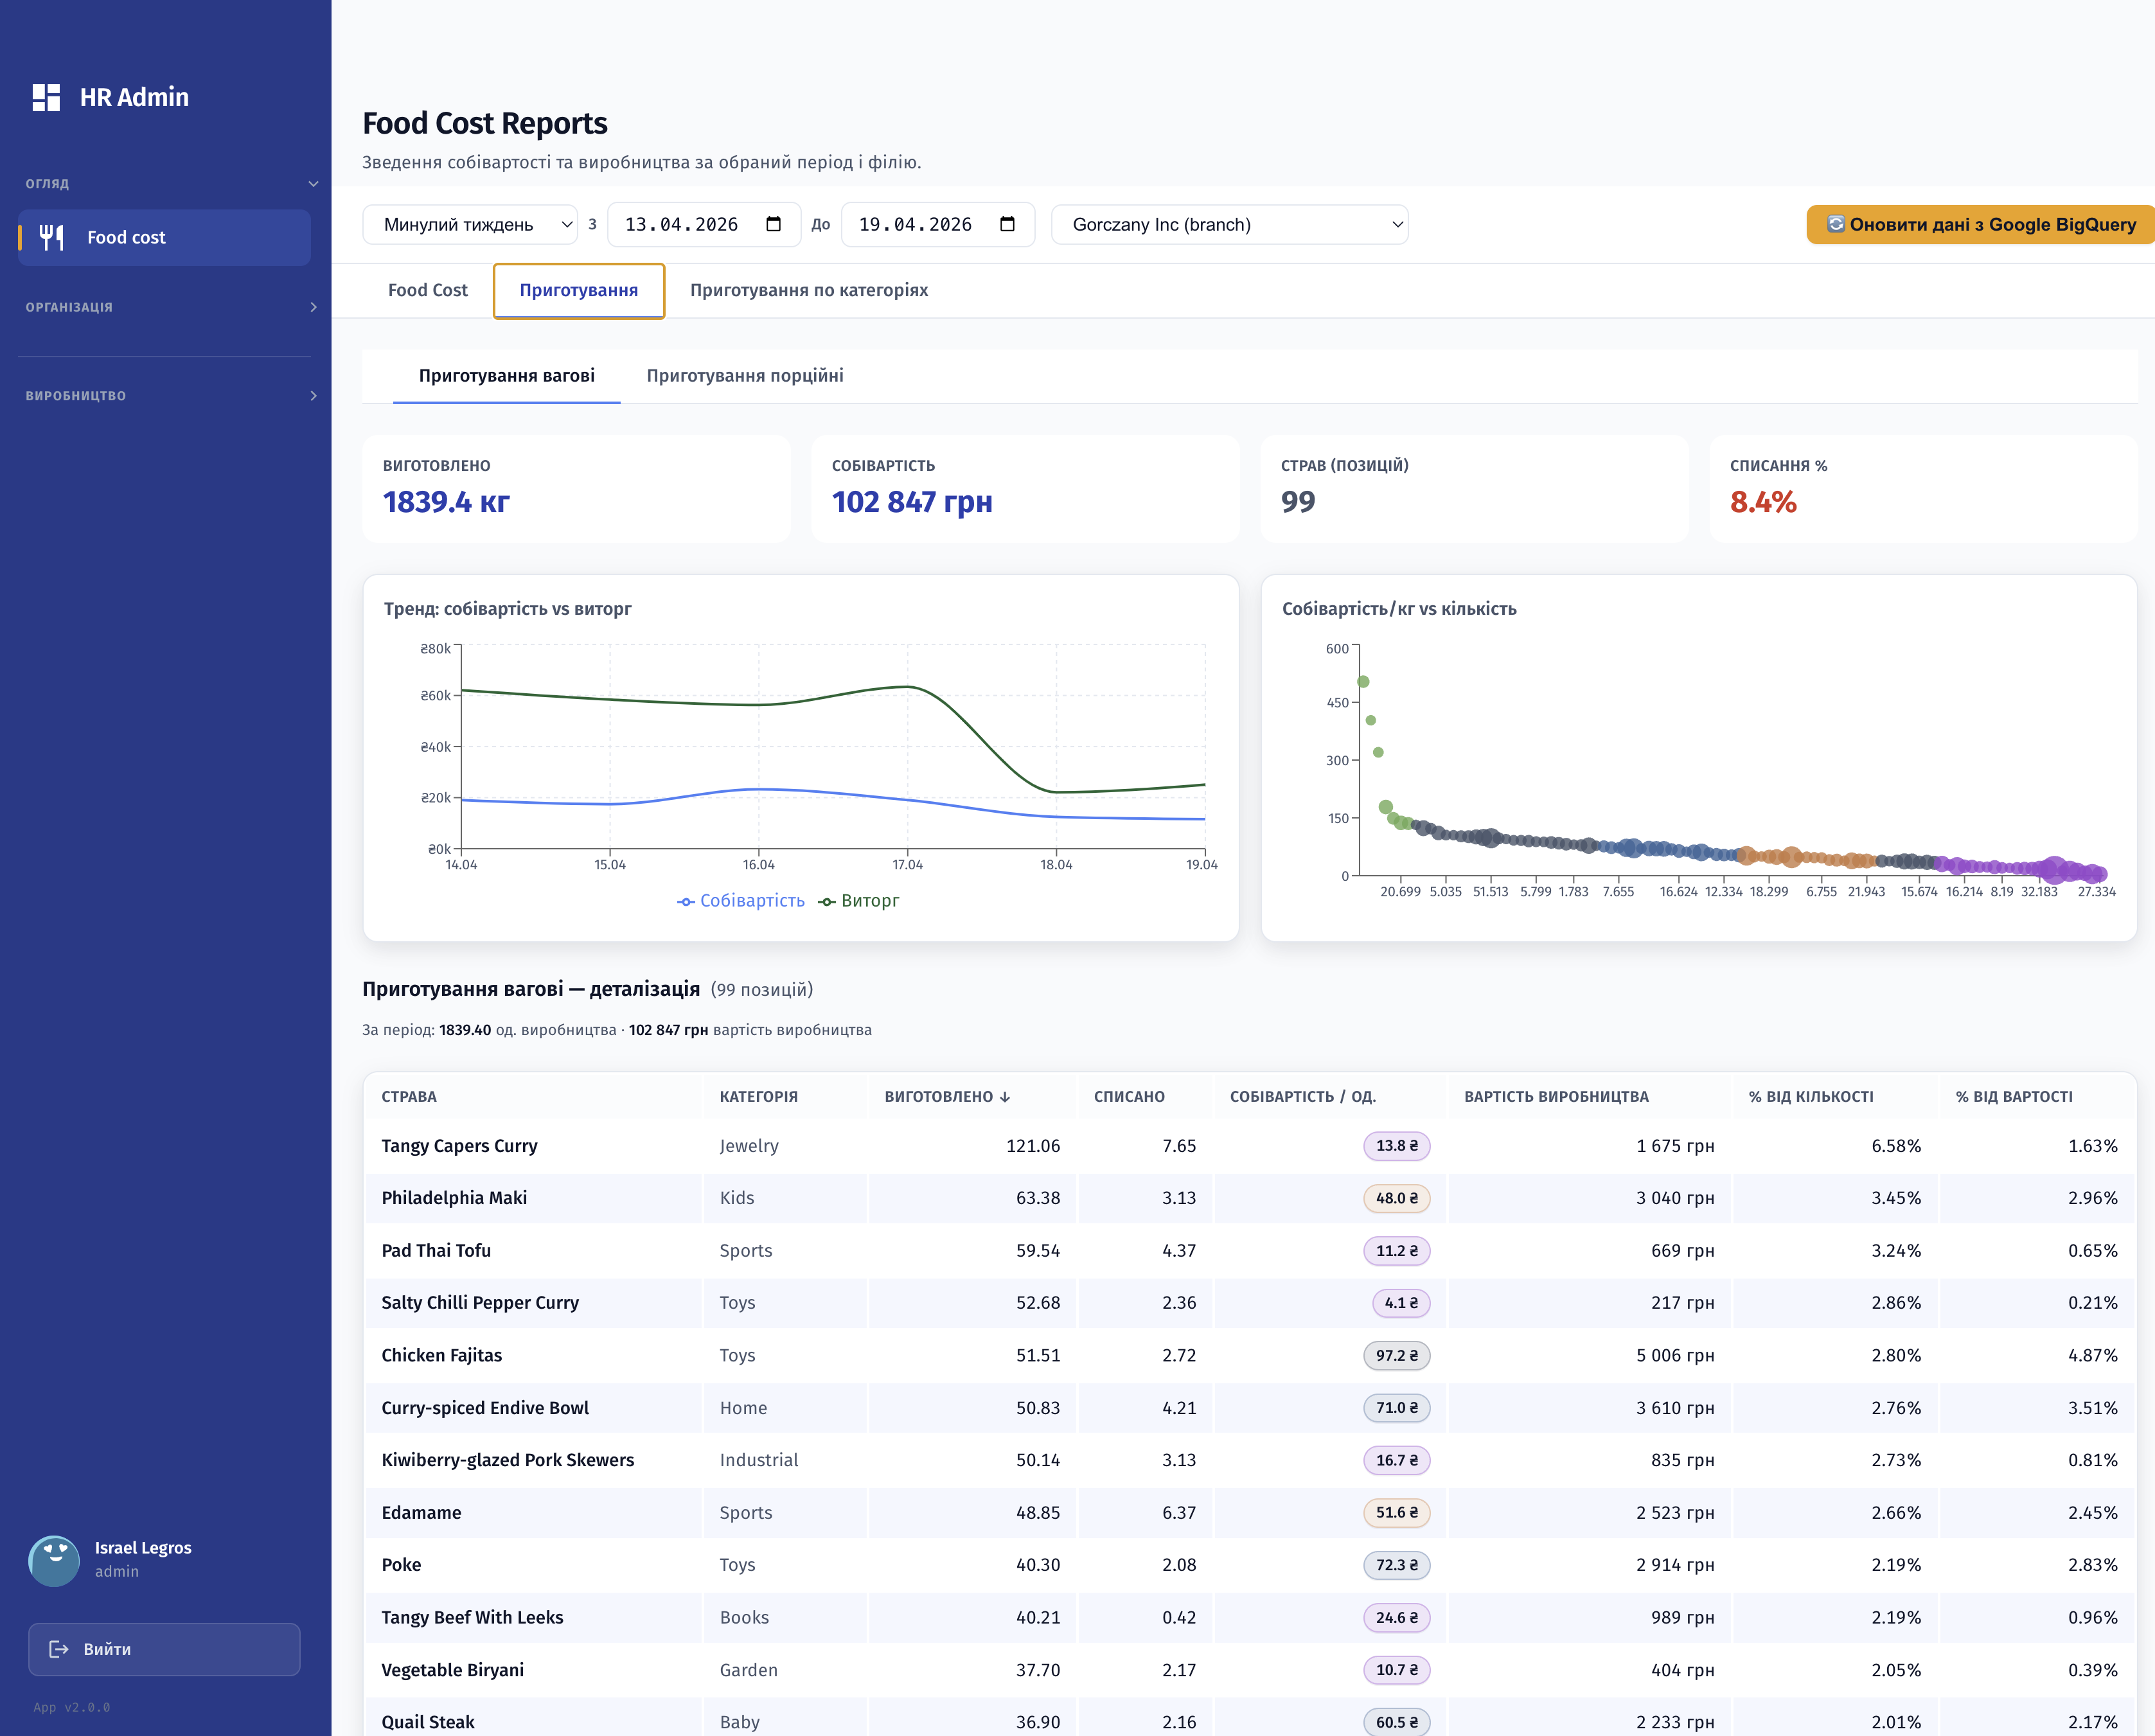
Task: Select the Curry-spiced Endive Bowl dish name
Action: point(485,1408)
